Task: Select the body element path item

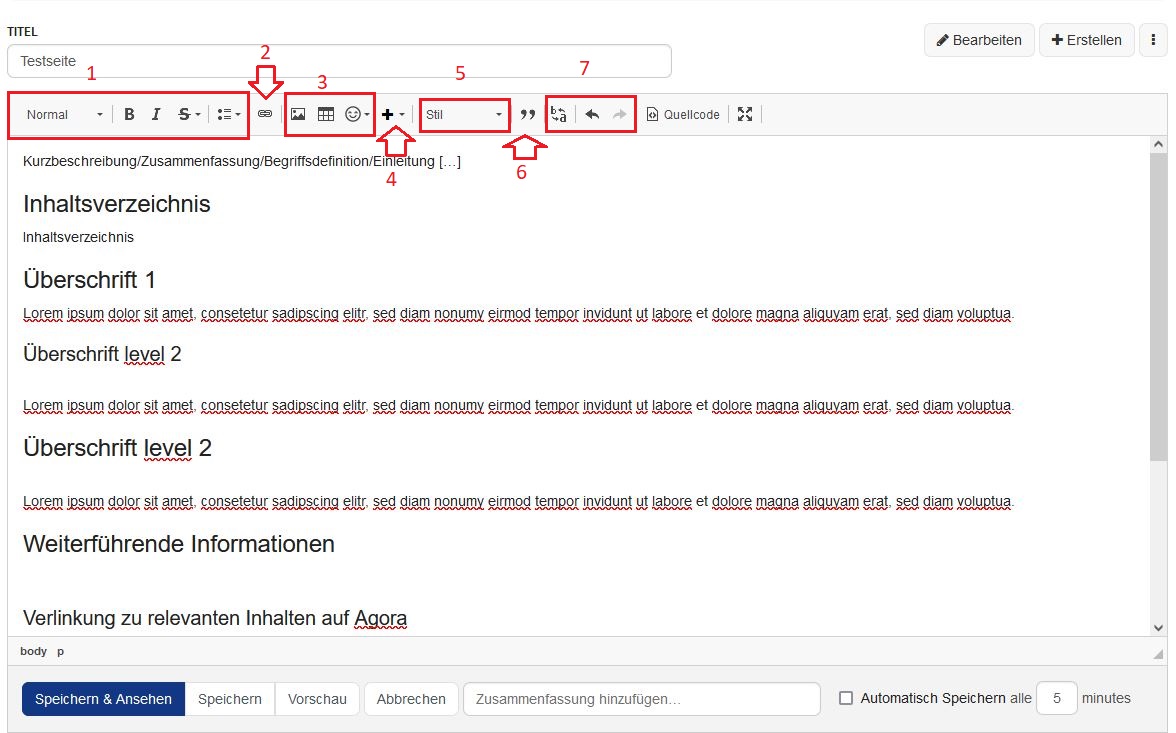Action: click(34, 651)
